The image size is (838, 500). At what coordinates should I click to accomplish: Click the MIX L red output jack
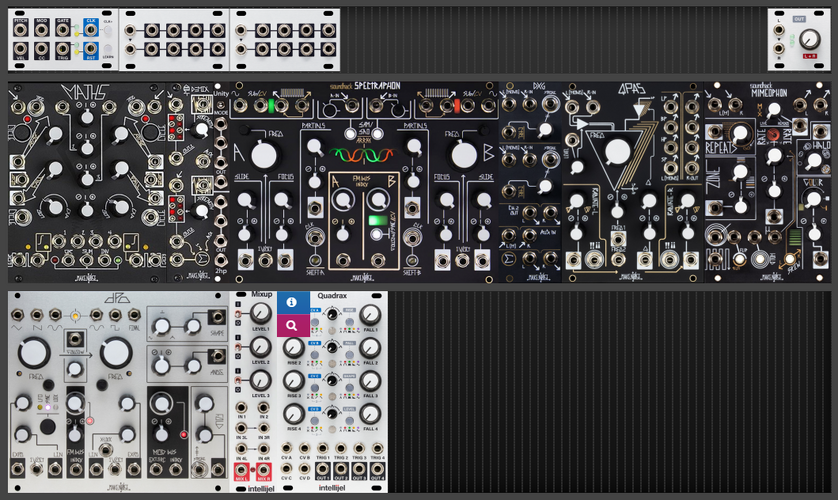point(241,471)
